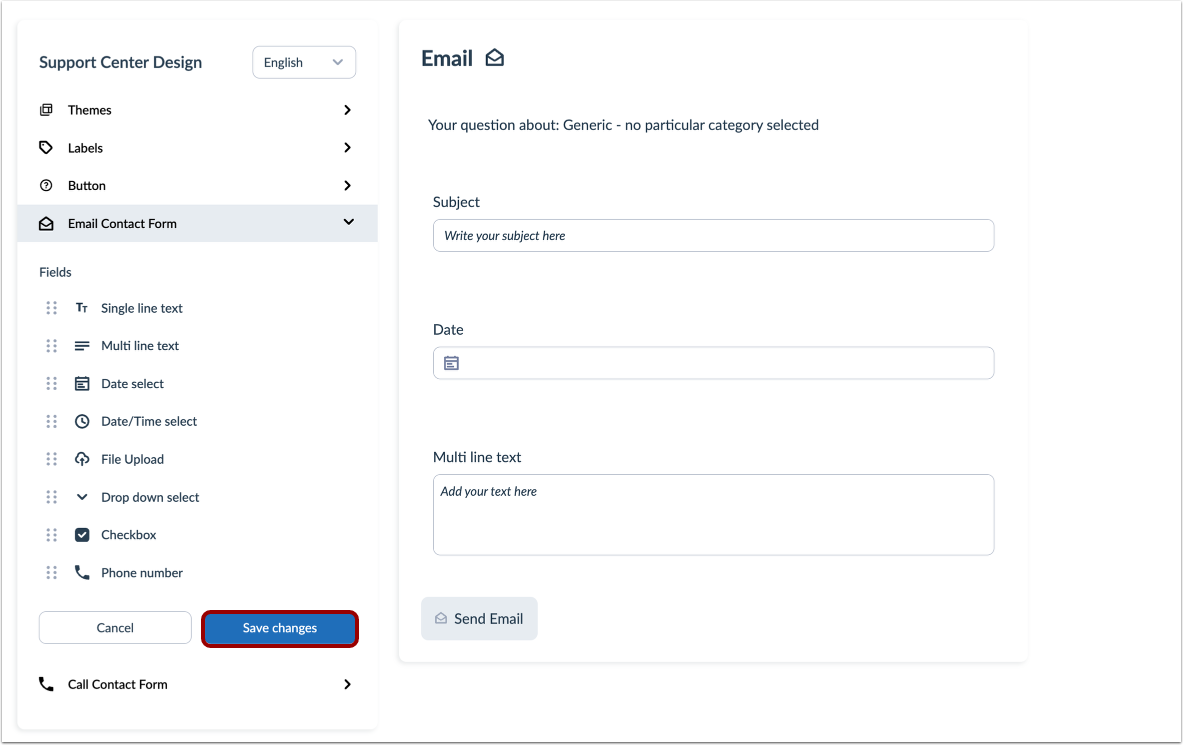Click the Send Email button

point(479,618)
